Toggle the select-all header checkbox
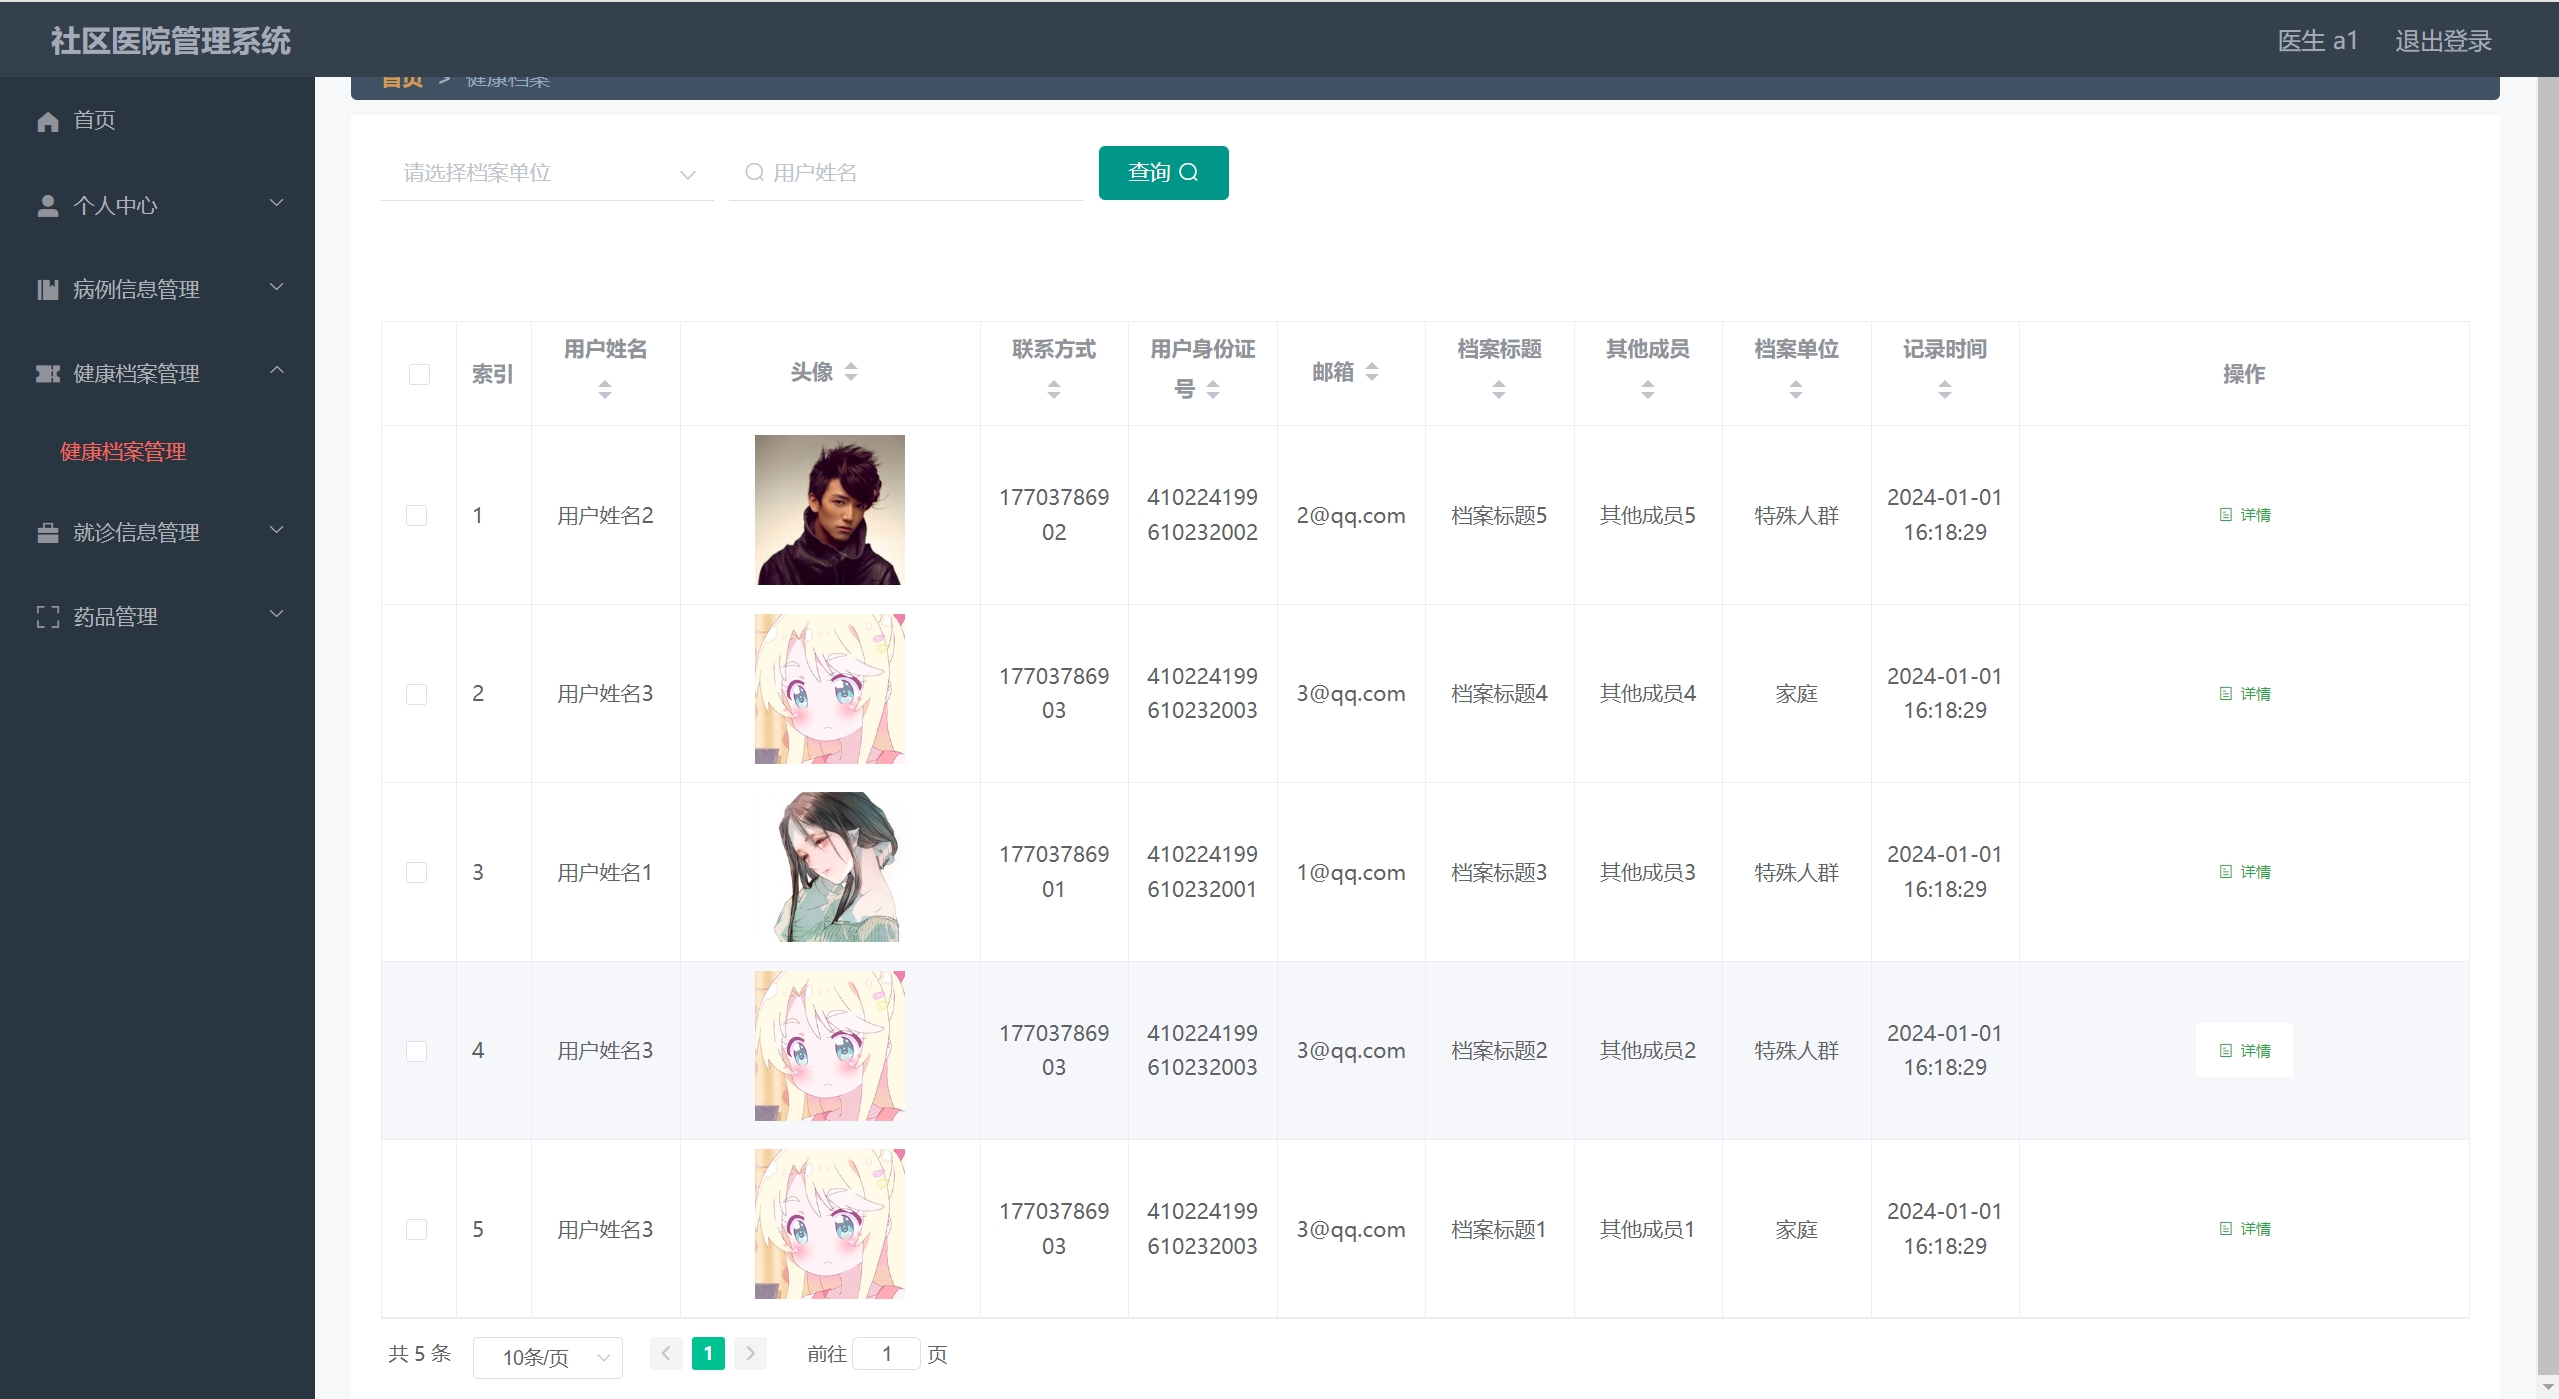 419,374
